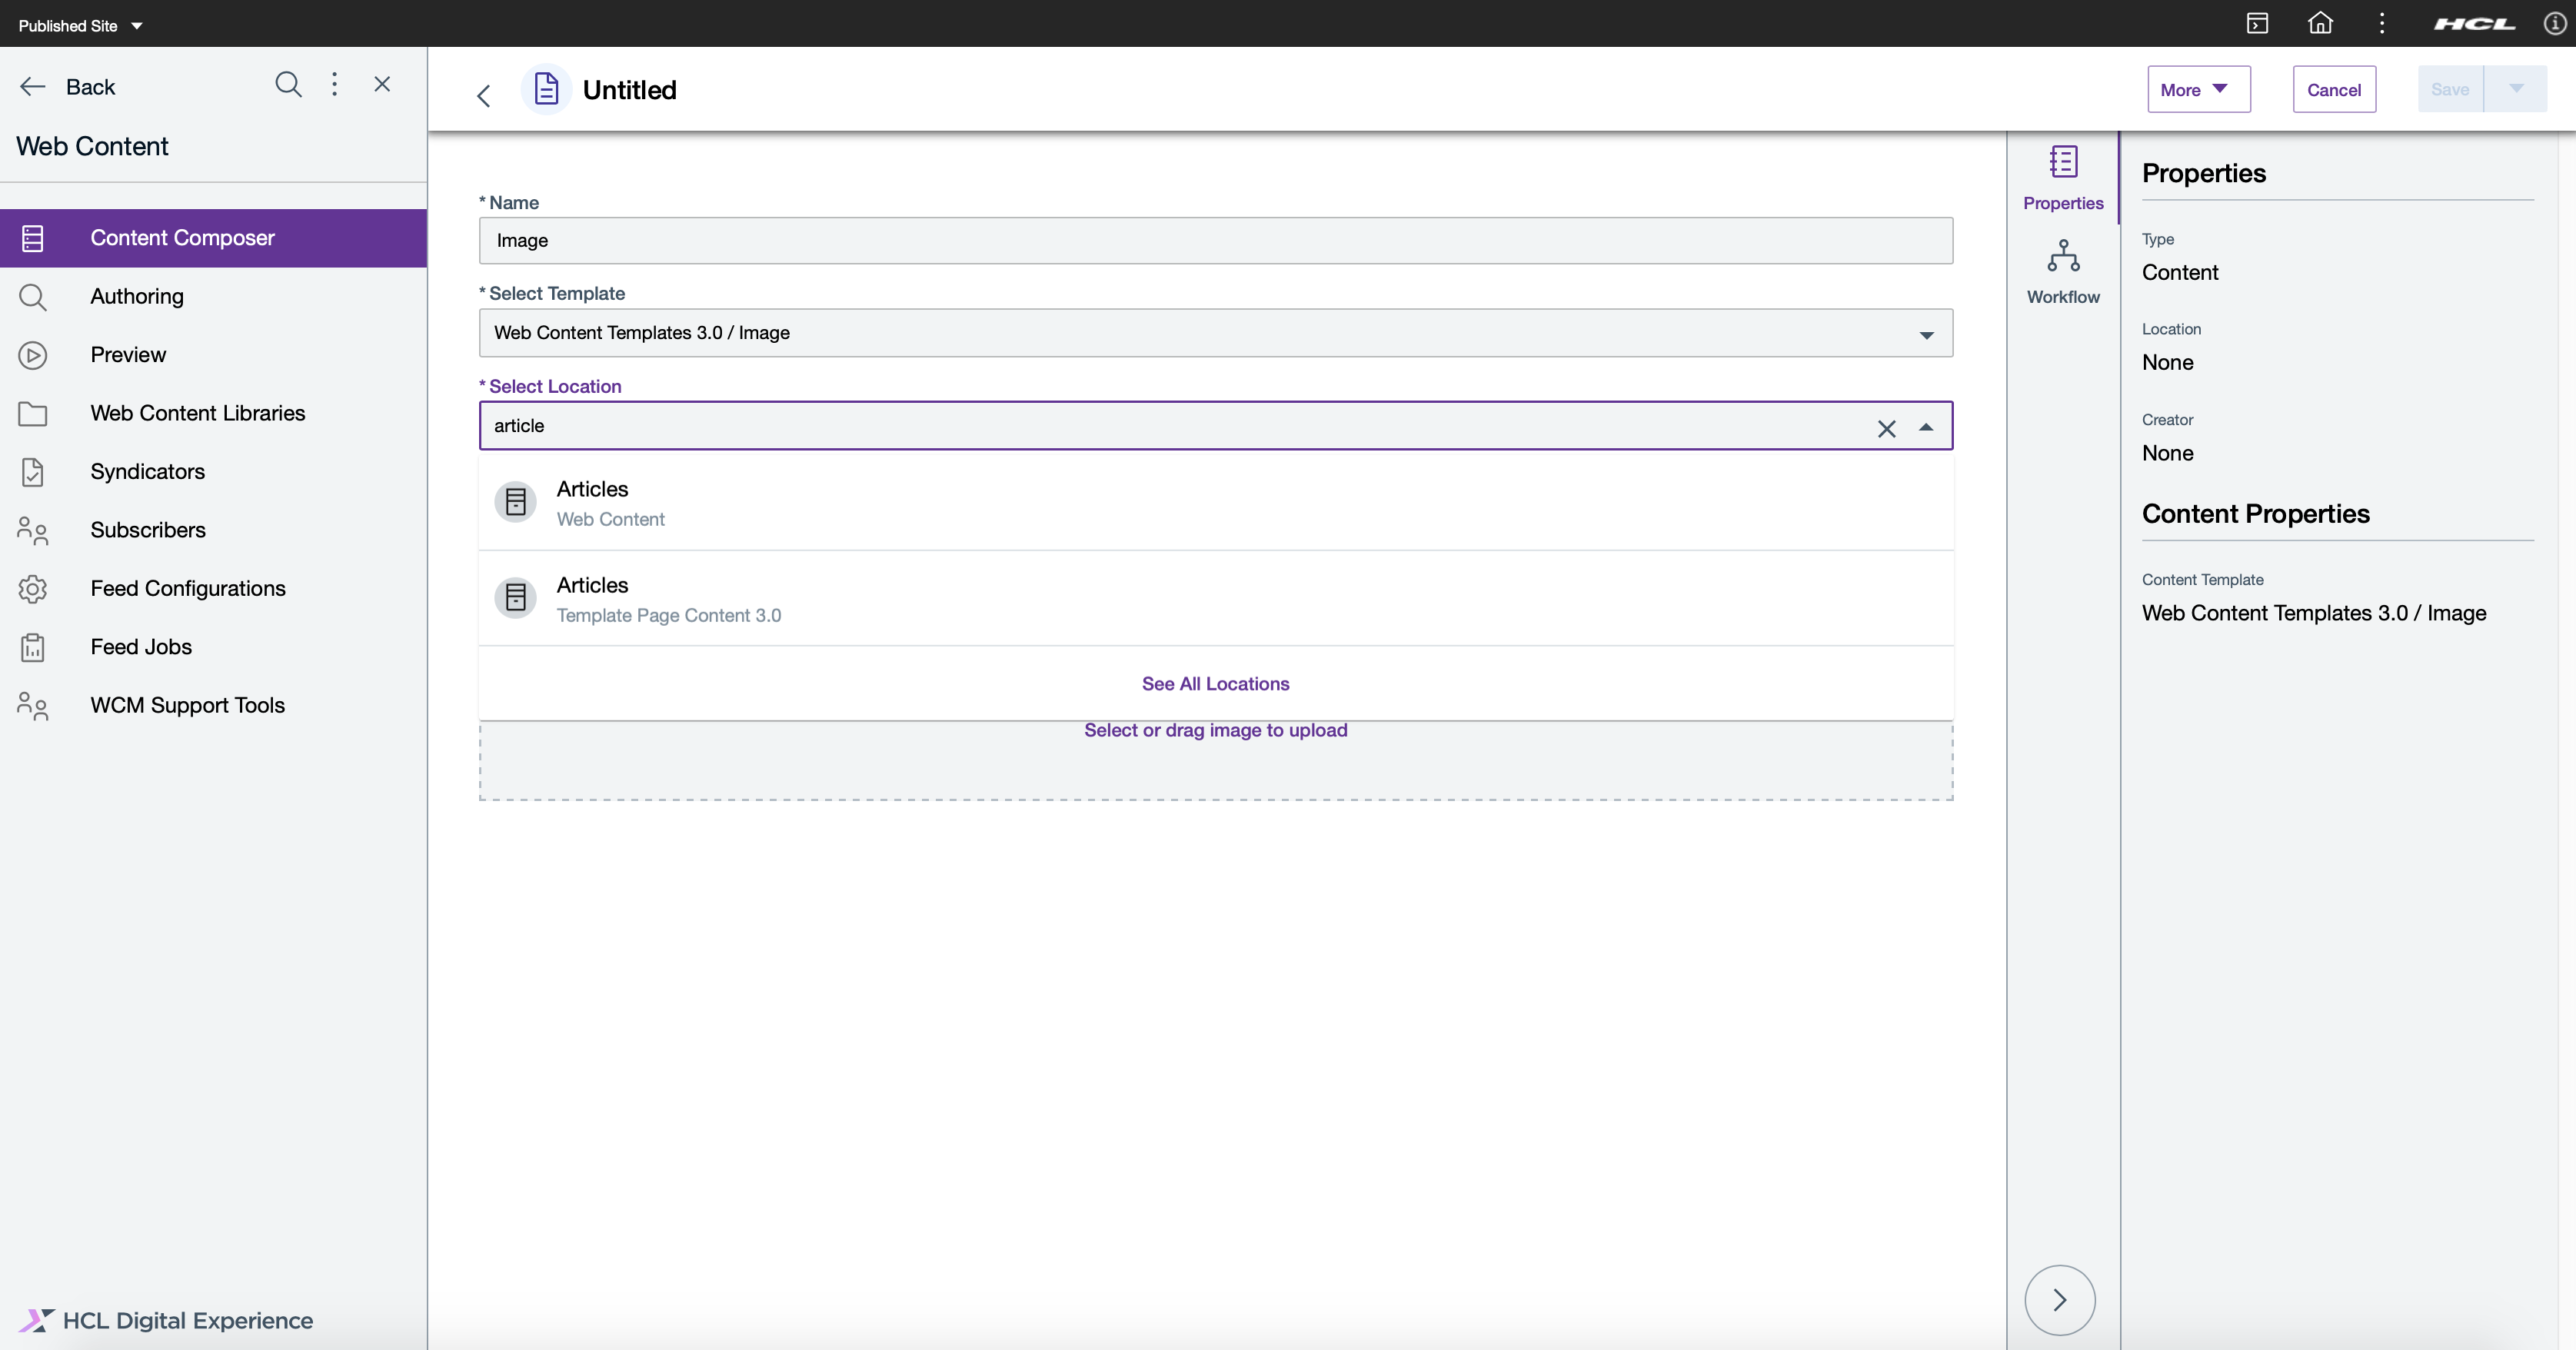Collapse the properties panel with round arrow
The height and width of the screenshot is (1350, 2576).
point(2060,1299)
